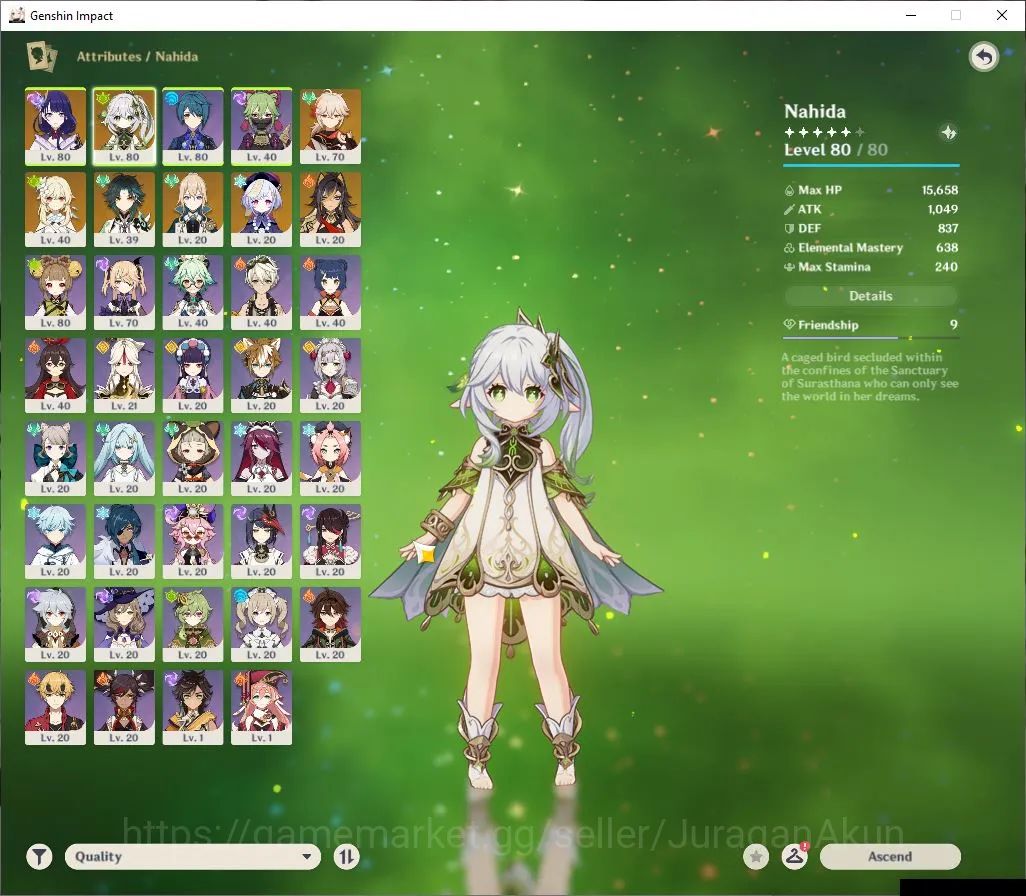Open the character filter funnel
Screen dimensions: 1026x896
coord(39,856)
